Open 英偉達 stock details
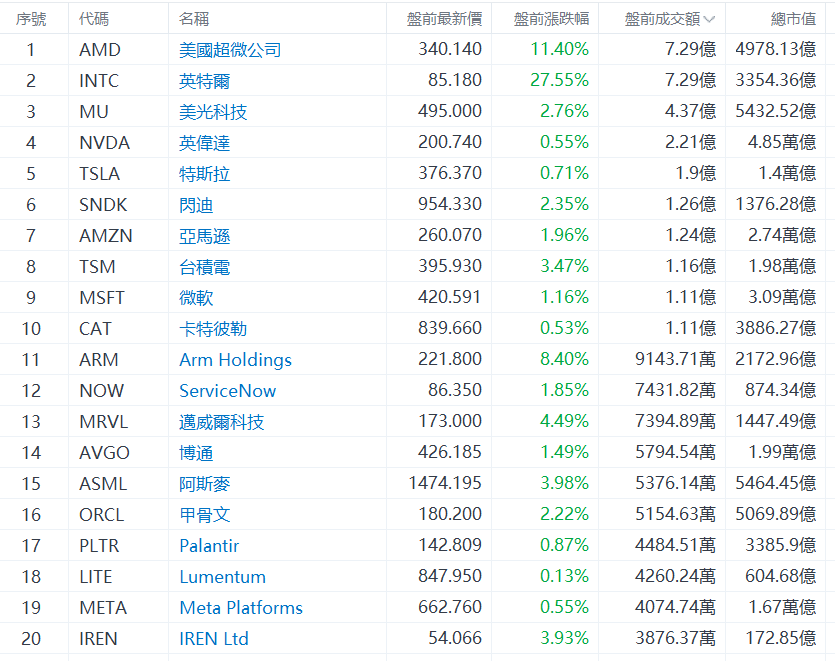Screen dimensions: 835x661 204,143
